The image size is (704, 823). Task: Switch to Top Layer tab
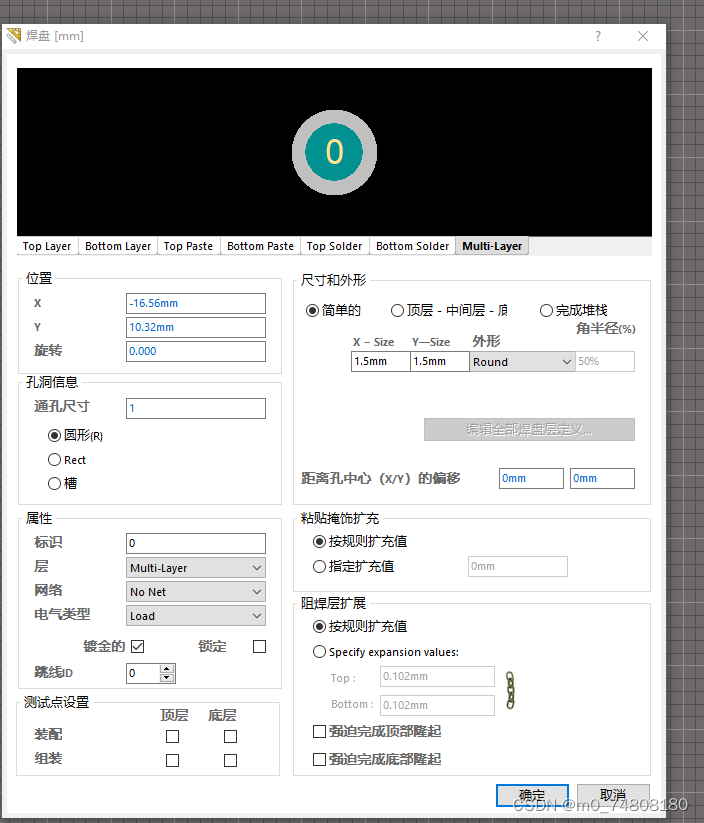(x=47, y=246)
